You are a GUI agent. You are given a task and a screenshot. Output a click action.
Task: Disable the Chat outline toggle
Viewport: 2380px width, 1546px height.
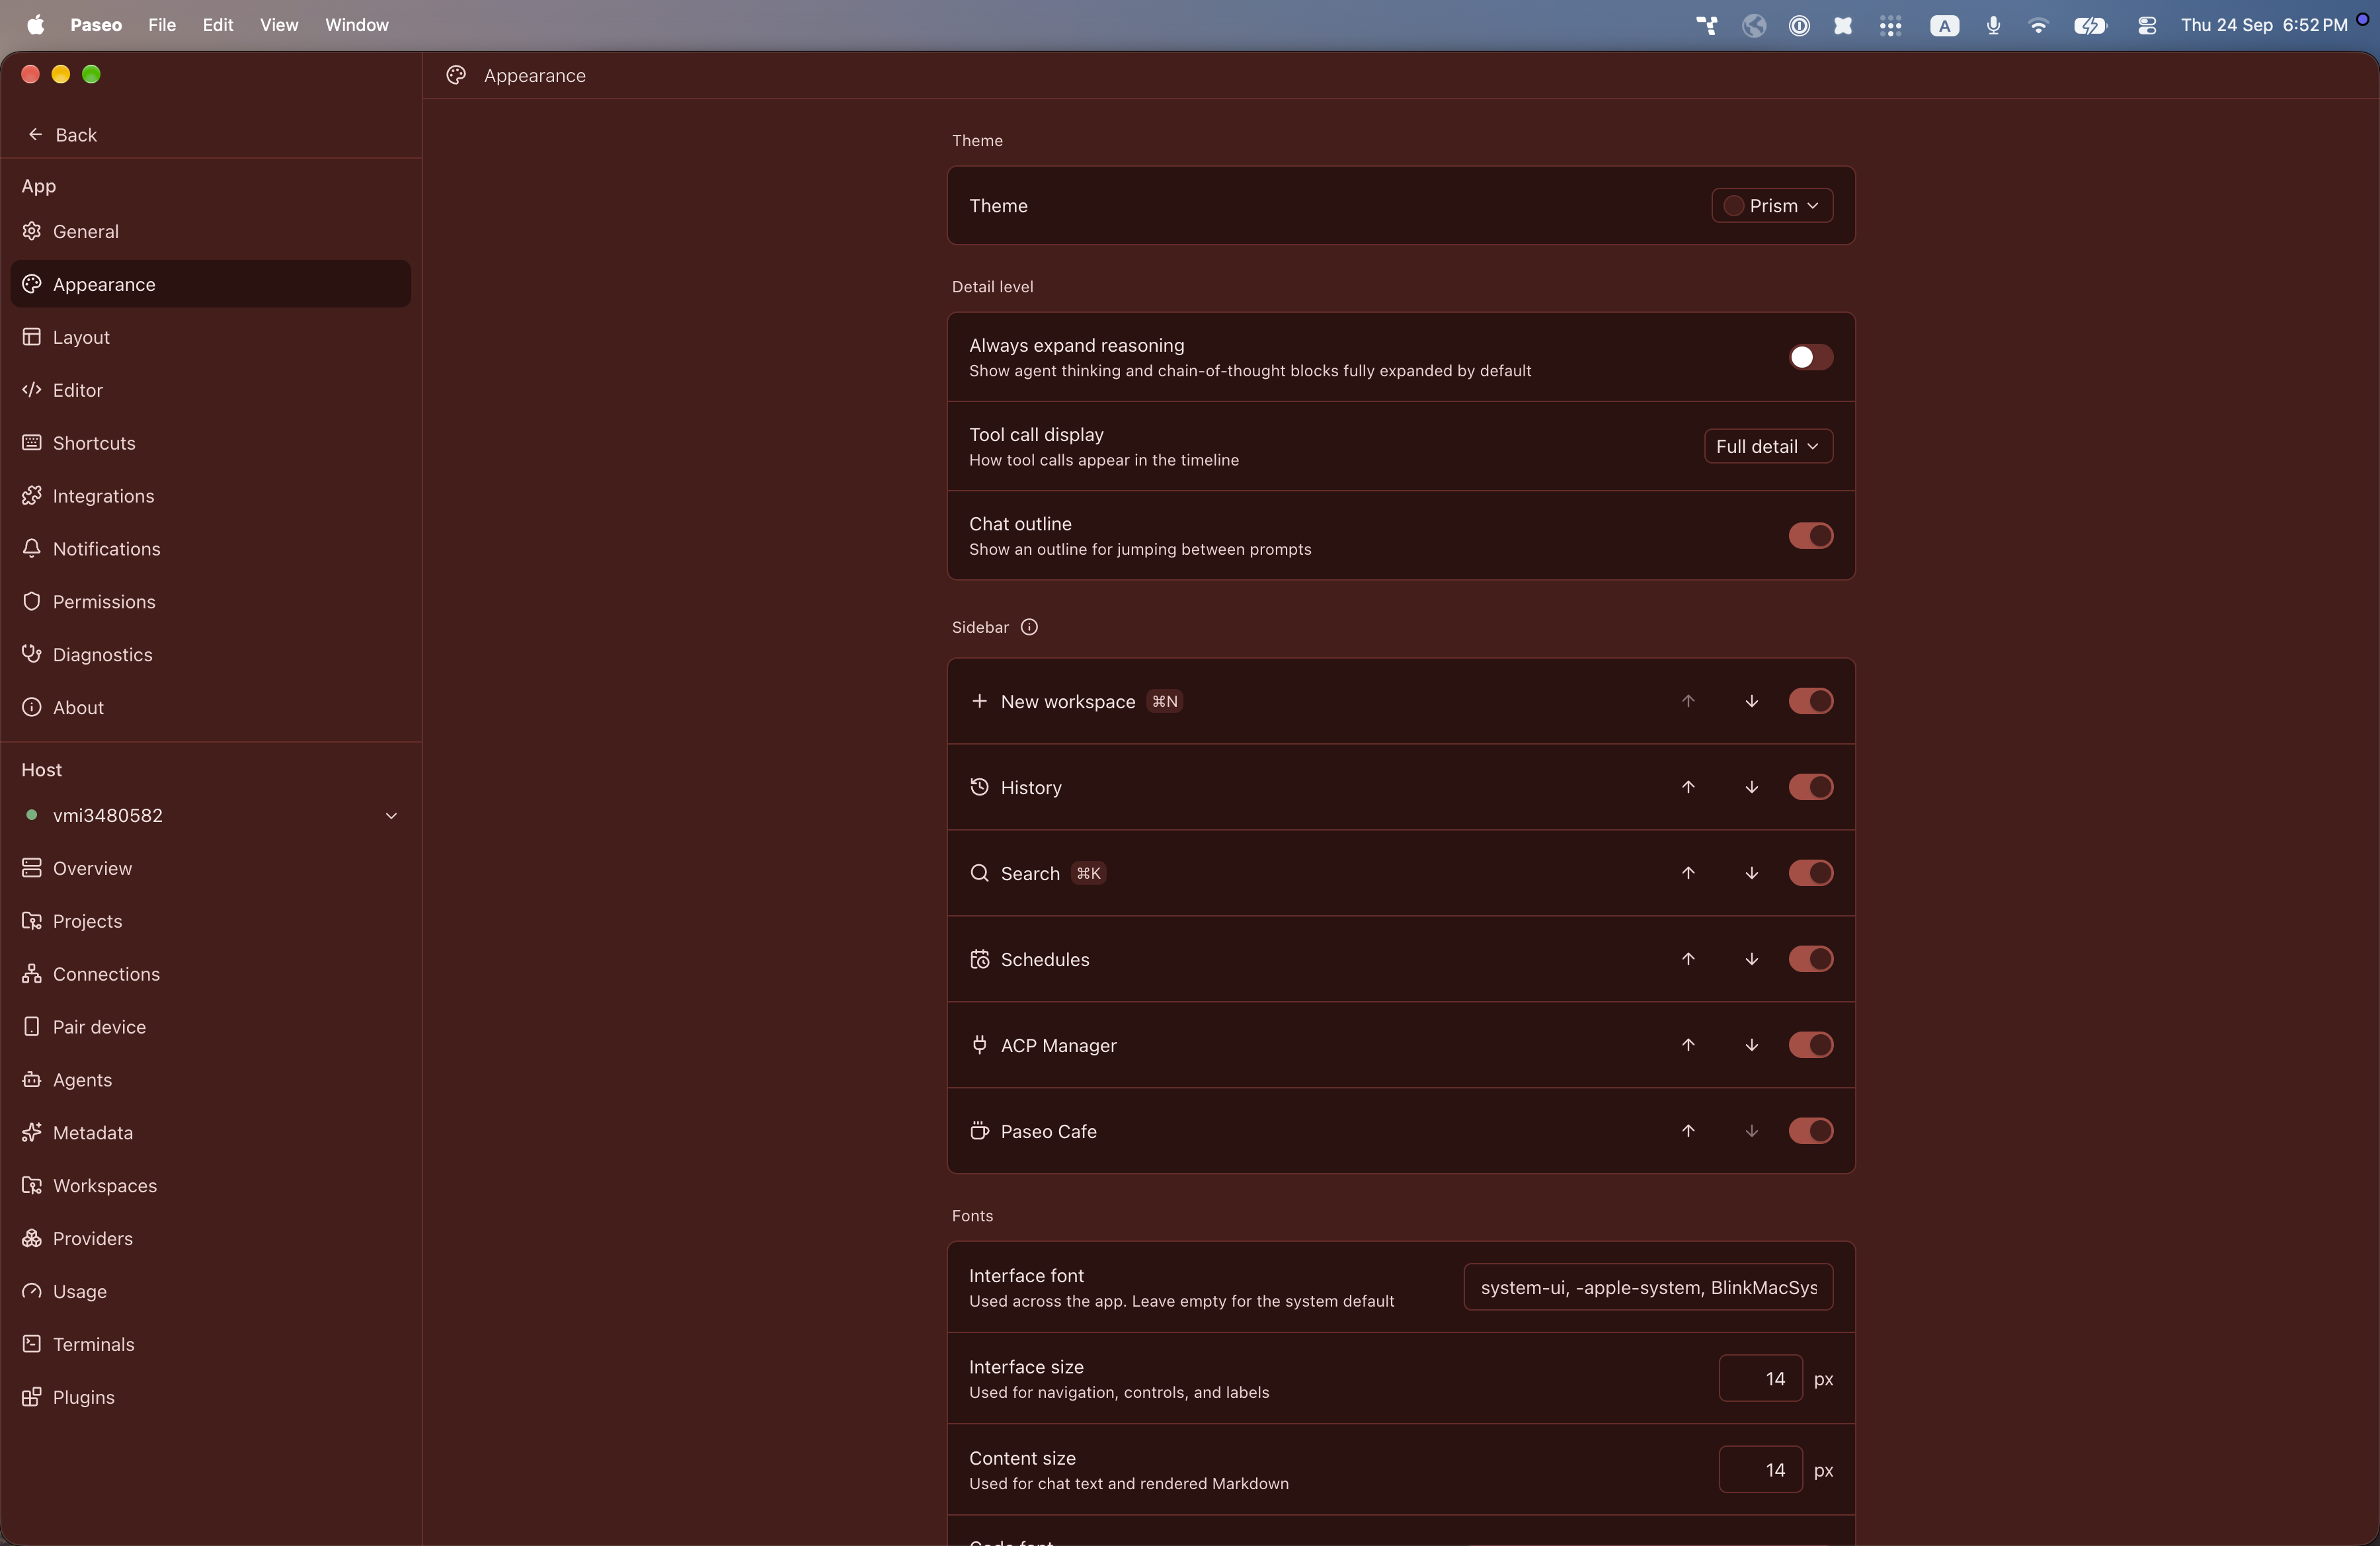pyautogui.click(x=1810, y=536)
